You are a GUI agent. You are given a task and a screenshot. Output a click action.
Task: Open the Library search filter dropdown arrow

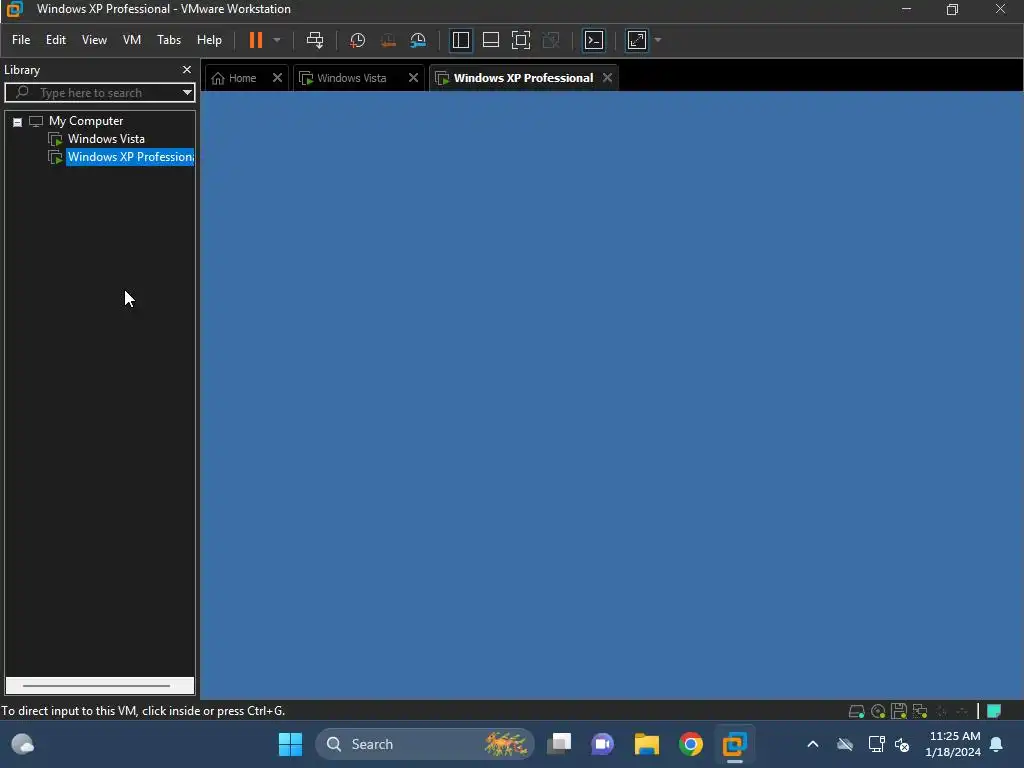coord(187,93)
